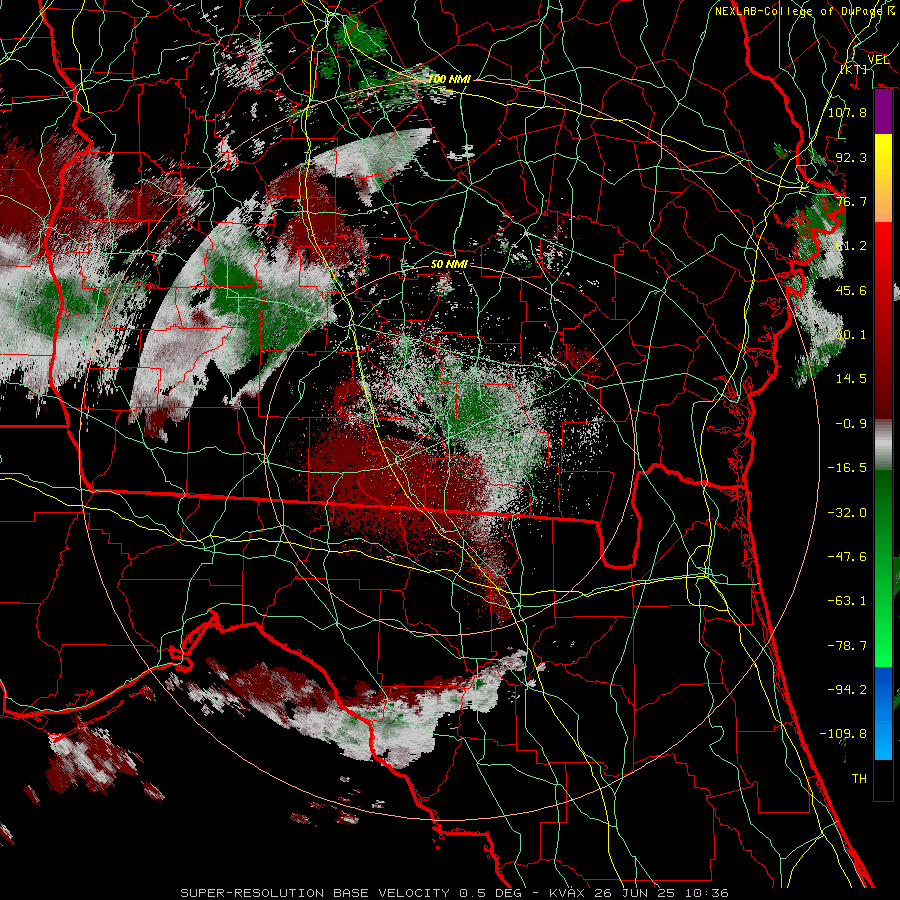Select the -0.9 legend value
The image size is (900, 900).
[851, 424]
